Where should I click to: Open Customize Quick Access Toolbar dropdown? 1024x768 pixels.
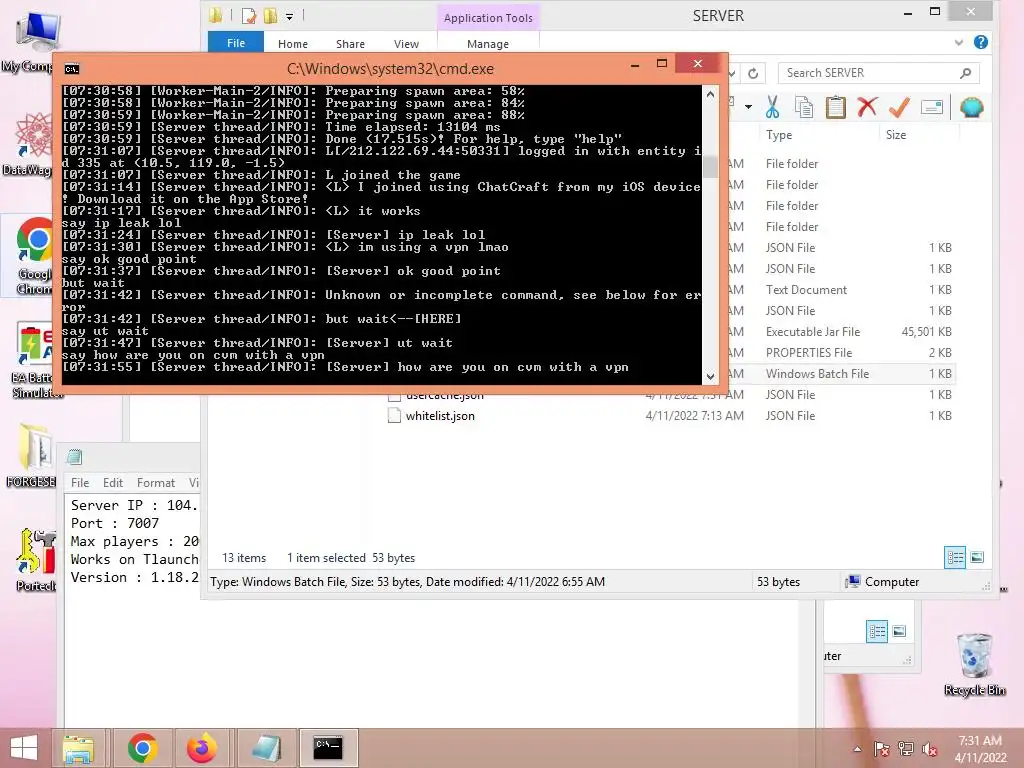point(289,16)
